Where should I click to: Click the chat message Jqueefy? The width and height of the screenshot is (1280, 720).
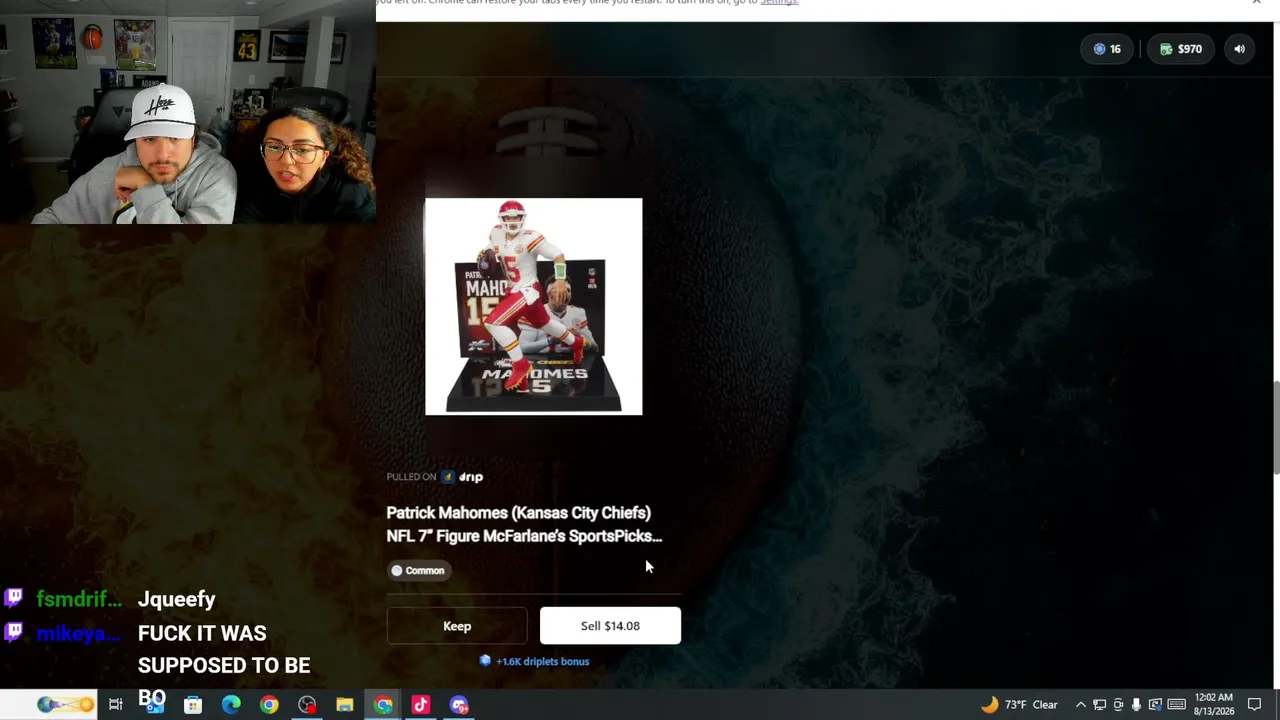[177, 599]
